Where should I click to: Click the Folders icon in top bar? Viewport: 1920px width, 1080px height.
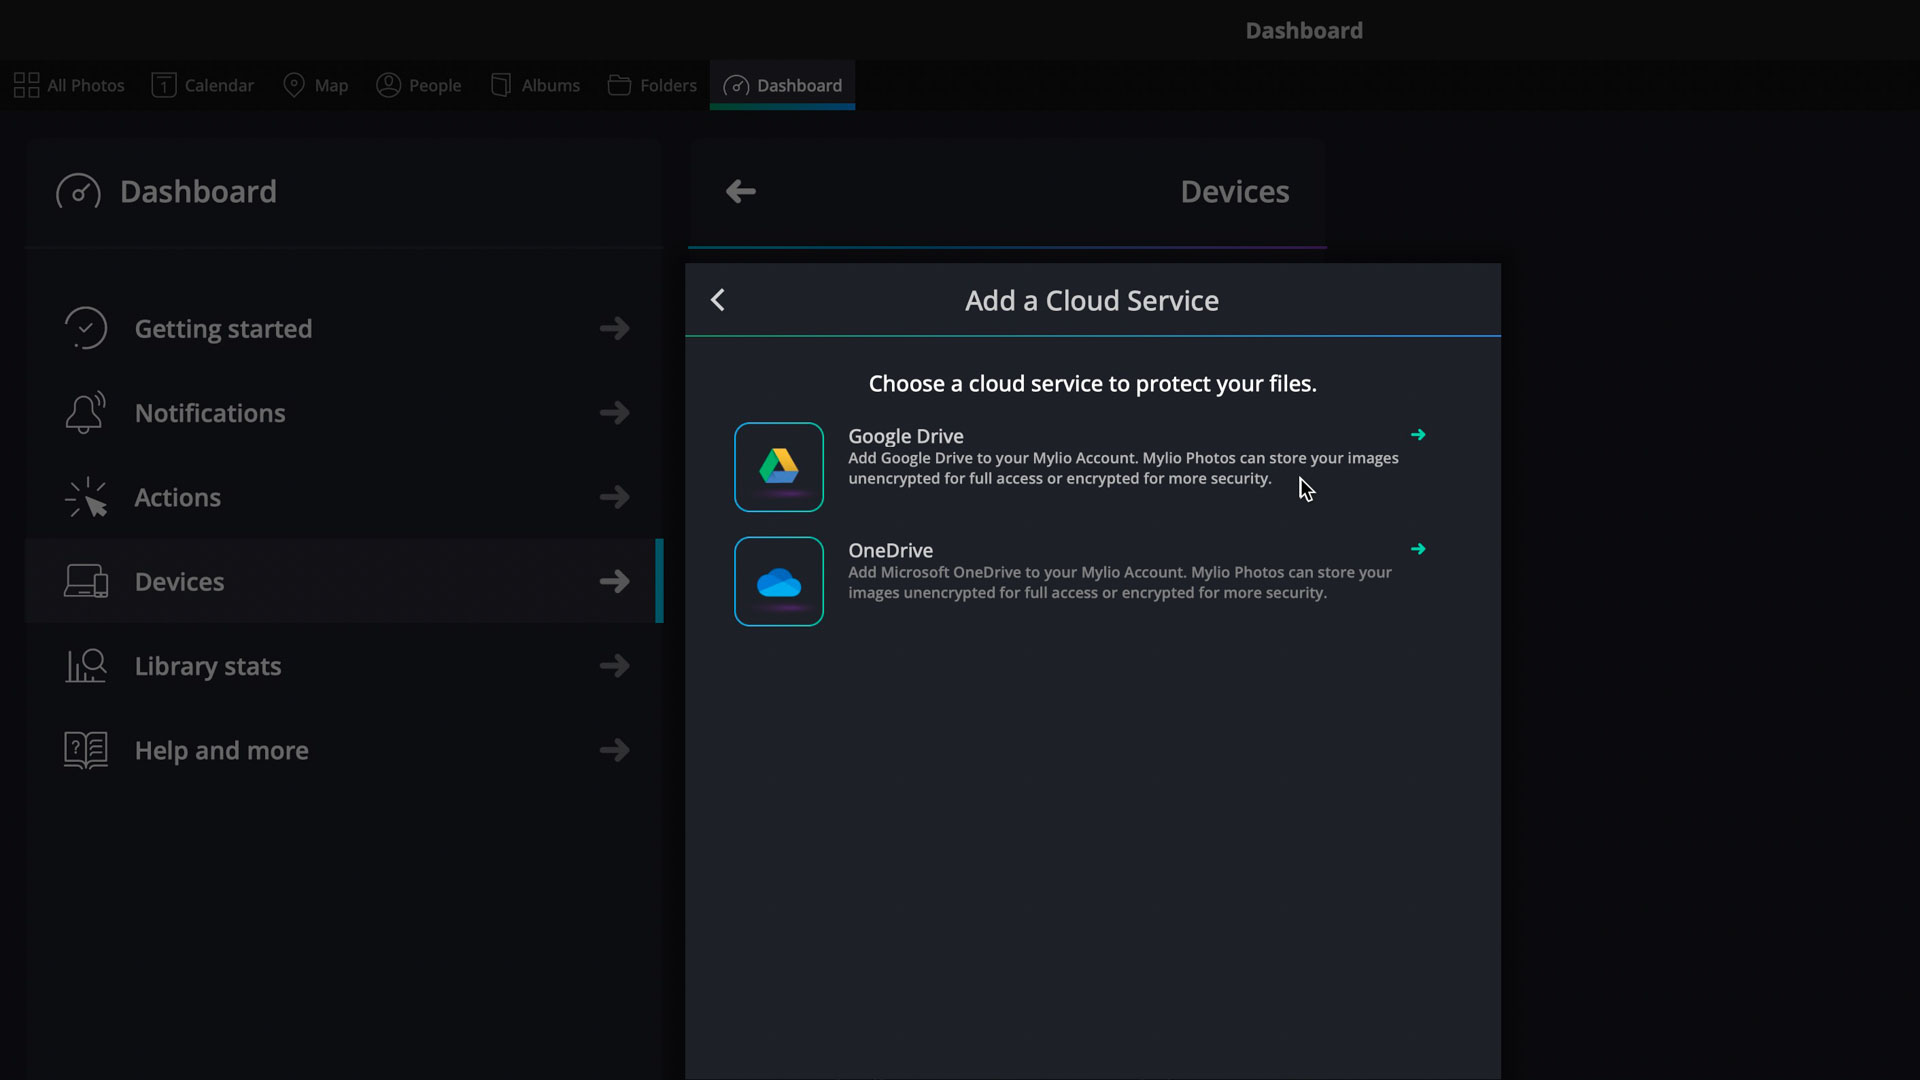[619, 85]
